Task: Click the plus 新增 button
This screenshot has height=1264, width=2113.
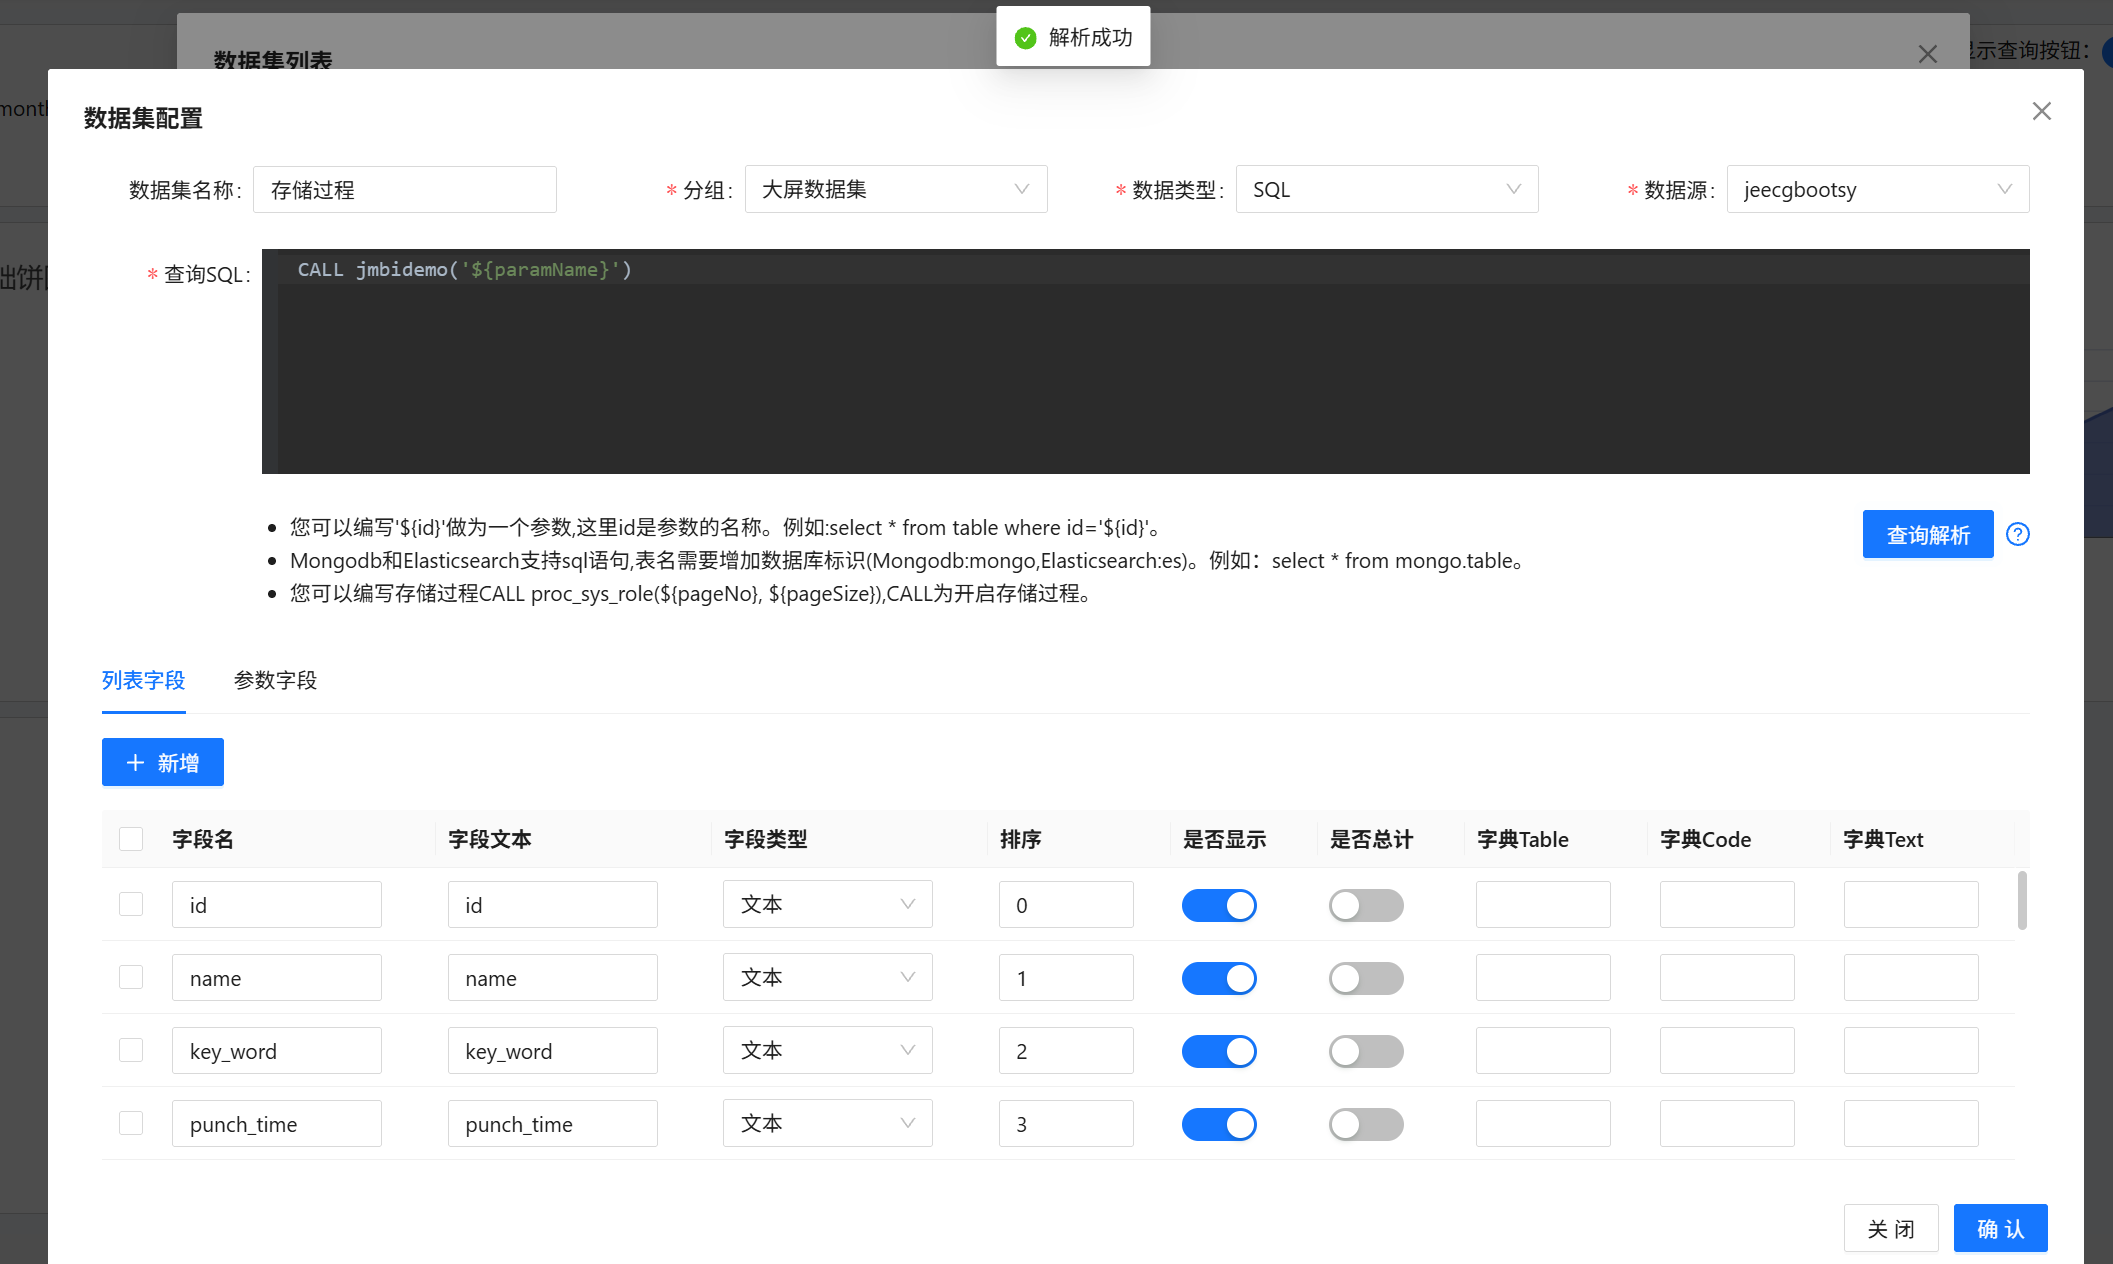Action: 162,763
